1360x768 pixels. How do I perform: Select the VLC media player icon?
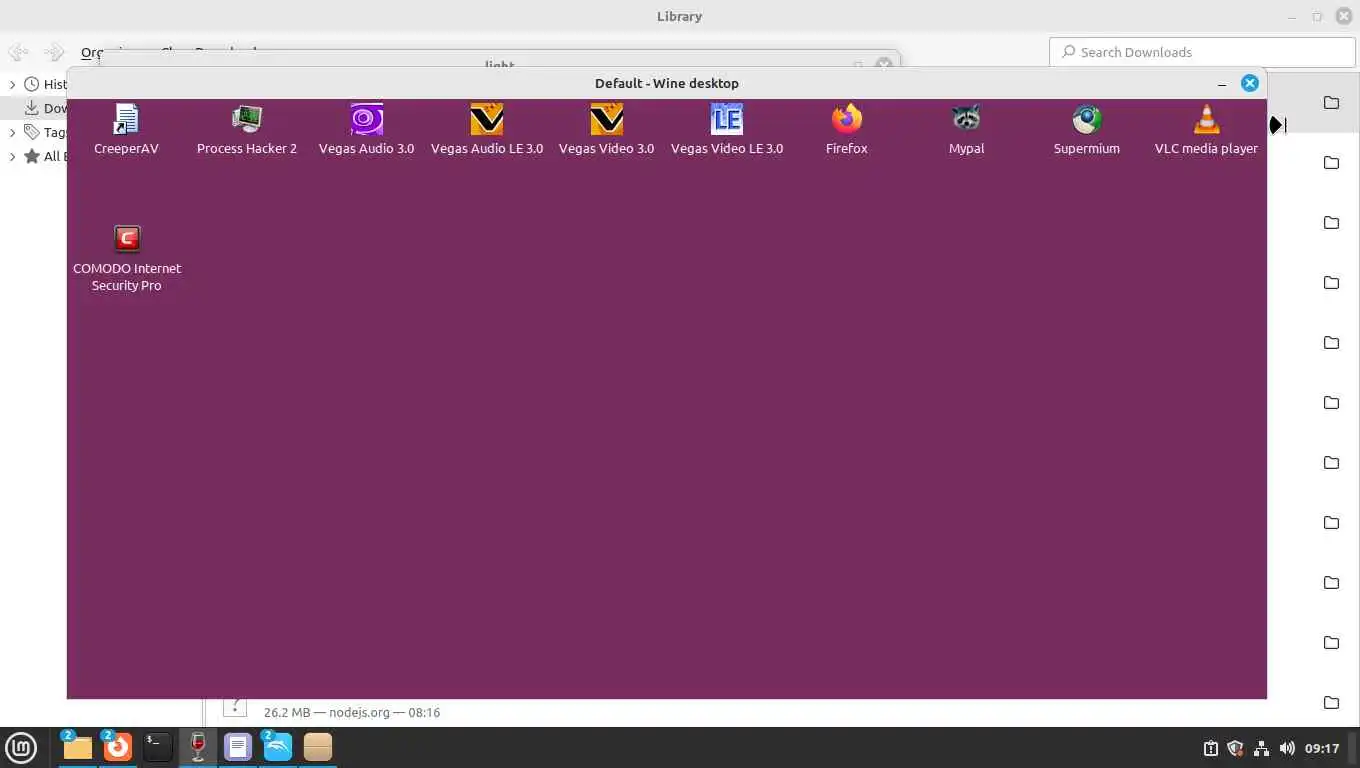pos(1207,120)
